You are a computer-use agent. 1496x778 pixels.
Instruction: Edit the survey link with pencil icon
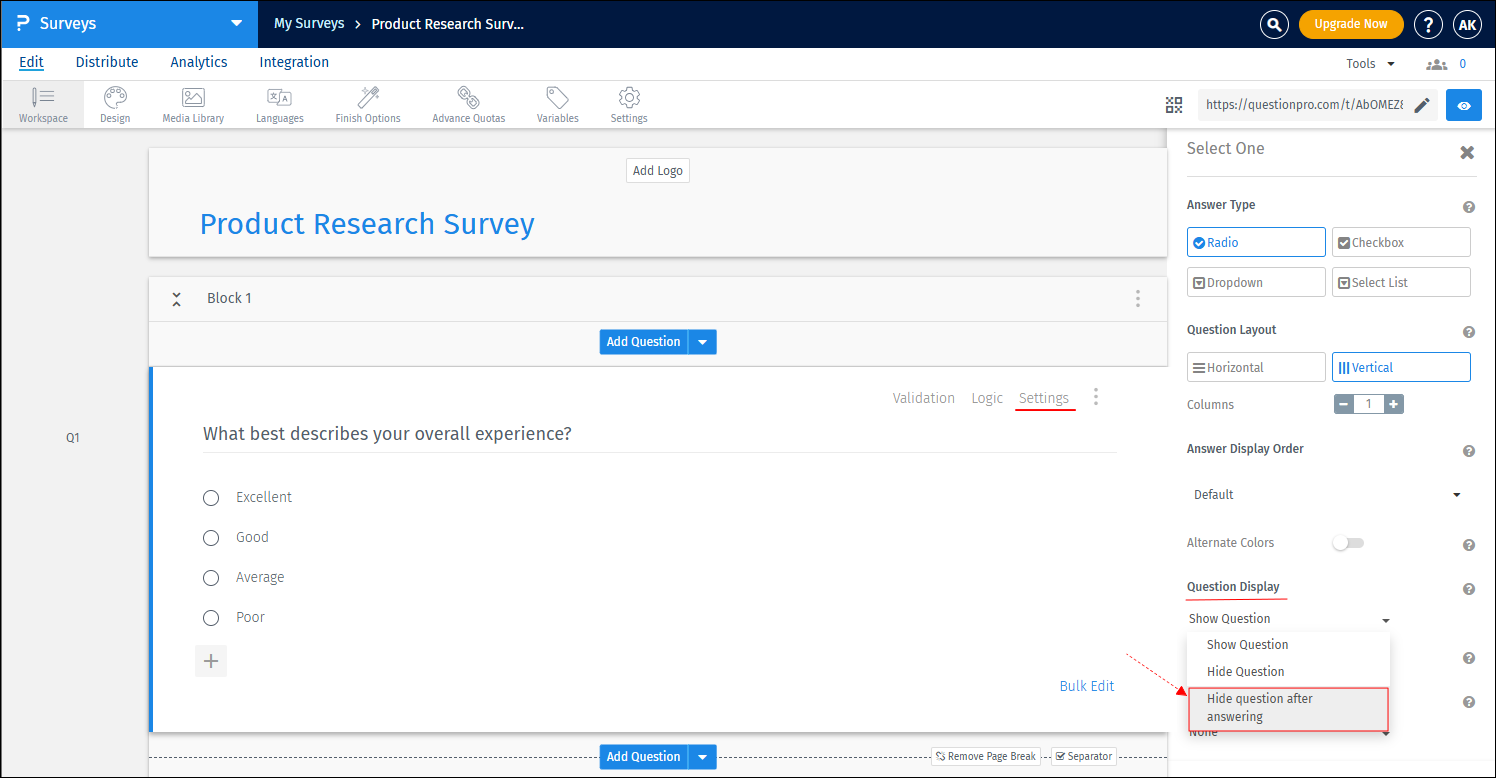(1423, 105)
